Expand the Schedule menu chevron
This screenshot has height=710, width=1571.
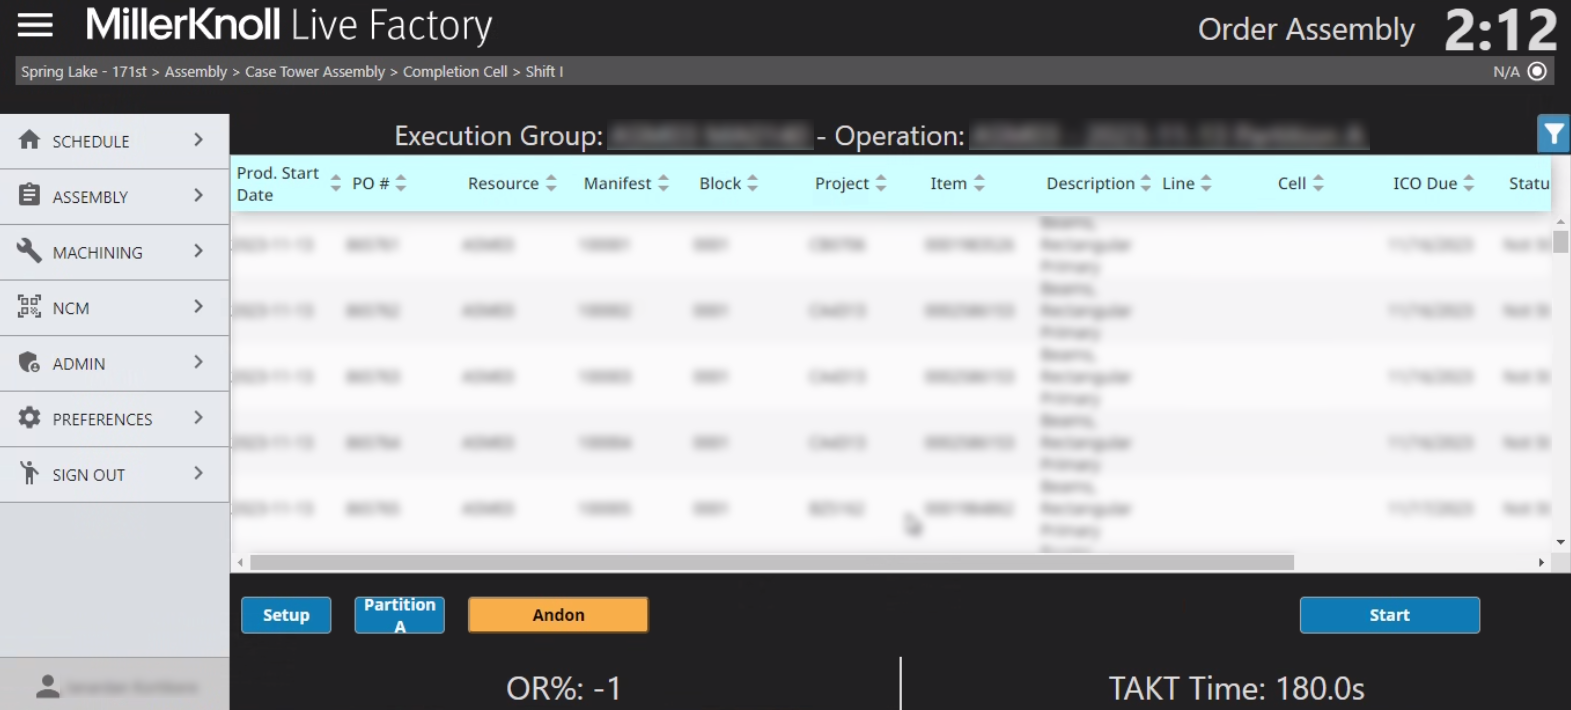[x=198, y=140]
